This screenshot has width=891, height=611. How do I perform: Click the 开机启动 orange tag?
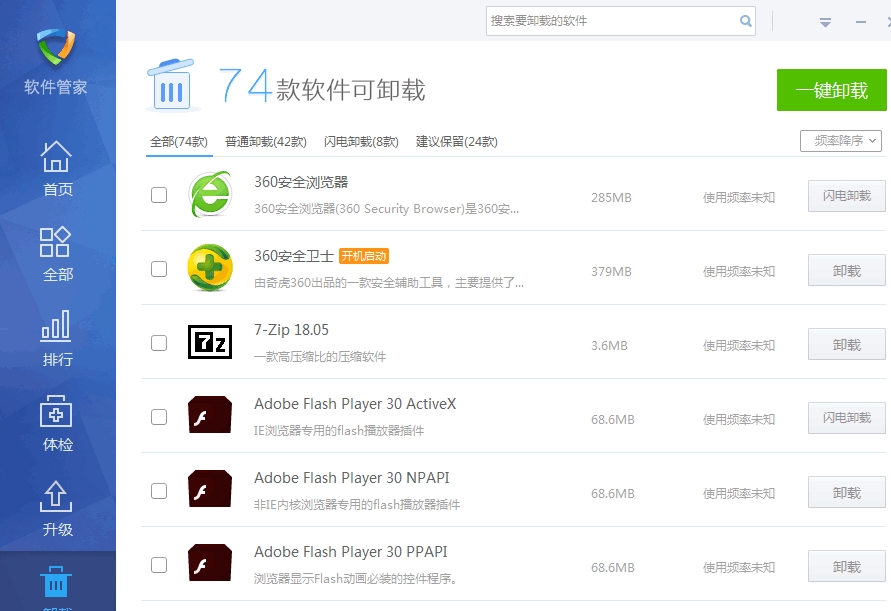pyautogui.click(x=364, y=256)
